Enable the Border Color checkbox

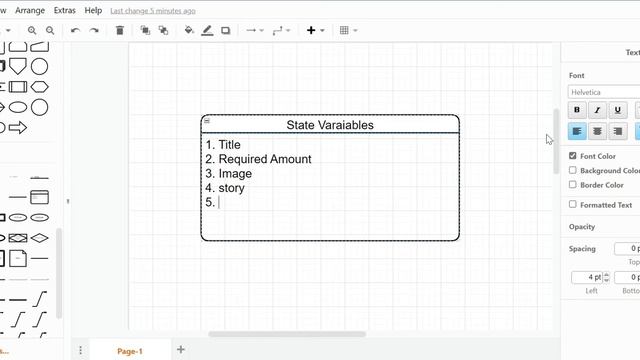(x=573, y=184)
